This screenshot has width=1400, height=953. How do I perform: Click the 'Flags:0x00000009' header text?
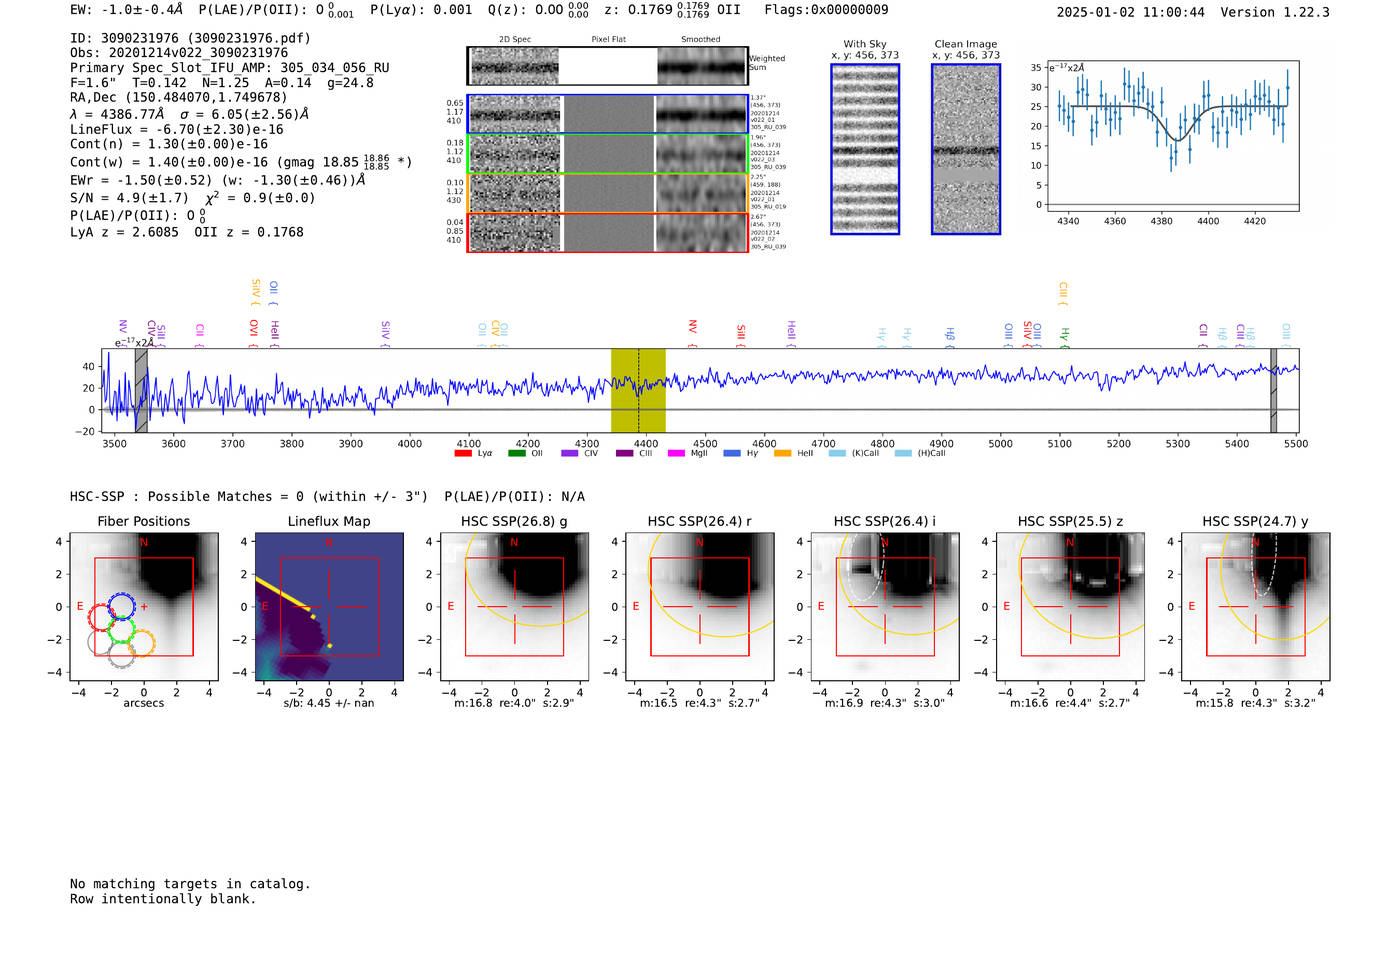(826, 9)
